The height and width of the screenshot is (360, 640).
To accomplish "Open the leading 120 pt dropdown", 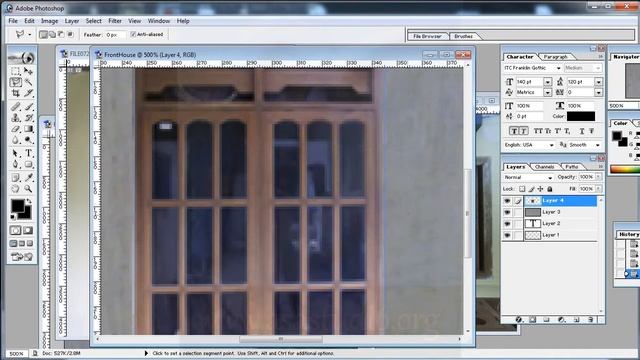I will (598, 82).
